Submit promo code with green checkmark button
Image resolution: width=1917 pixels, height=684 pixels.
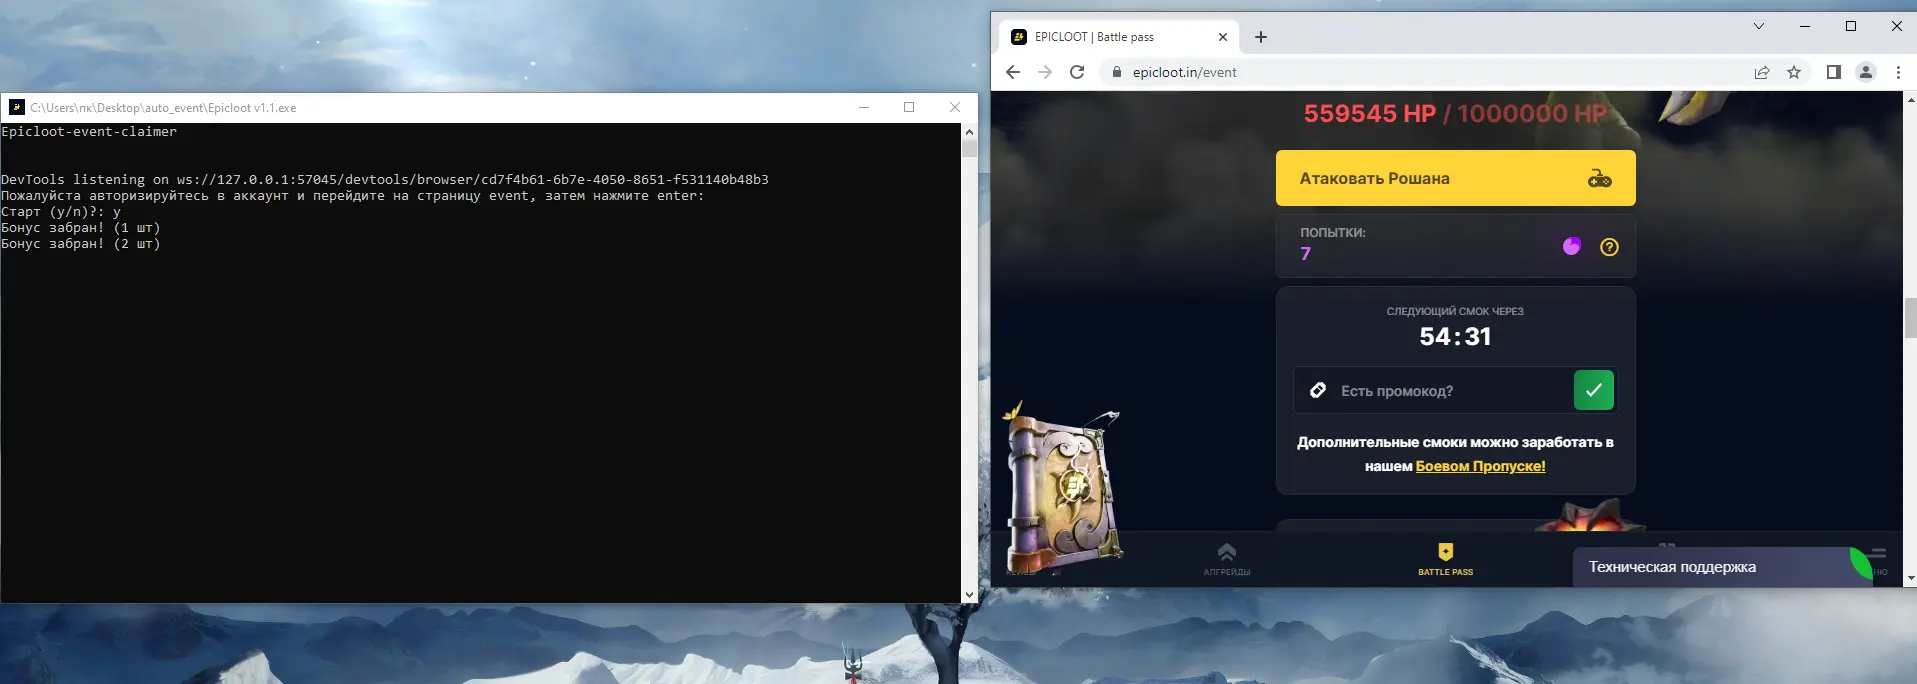[x=1594, y=390]
